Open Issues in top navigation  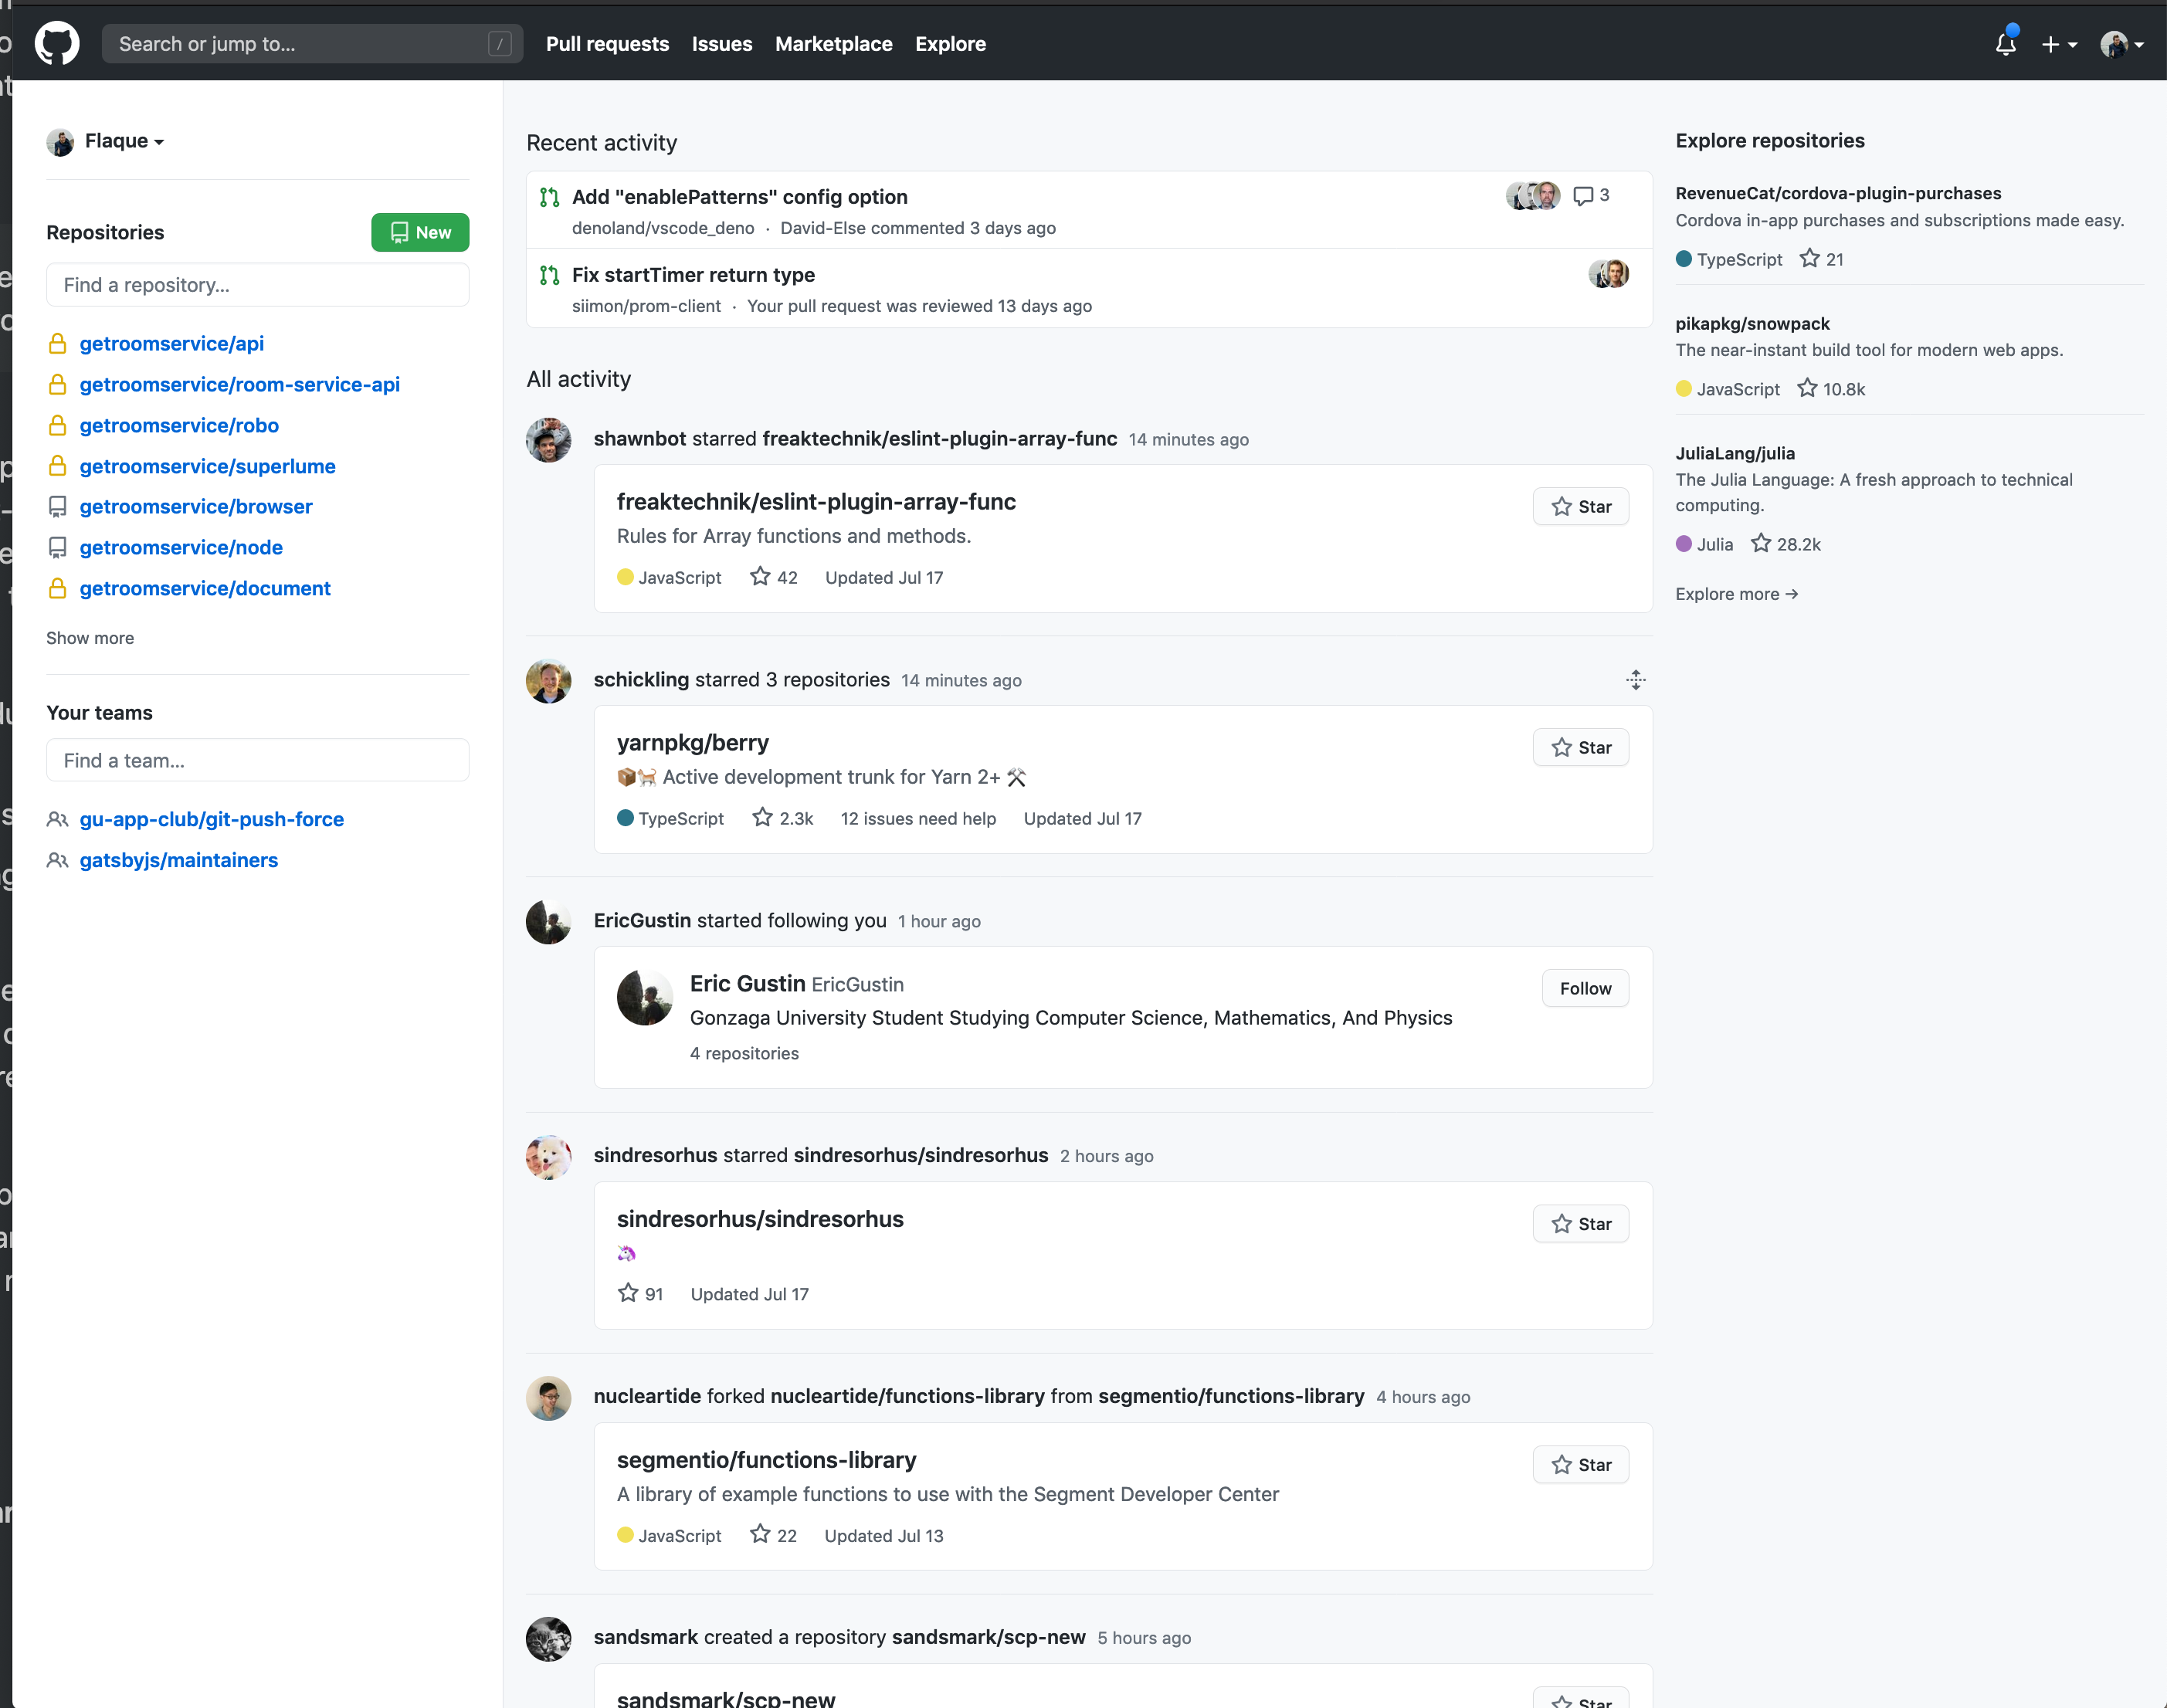pos(721,44)
